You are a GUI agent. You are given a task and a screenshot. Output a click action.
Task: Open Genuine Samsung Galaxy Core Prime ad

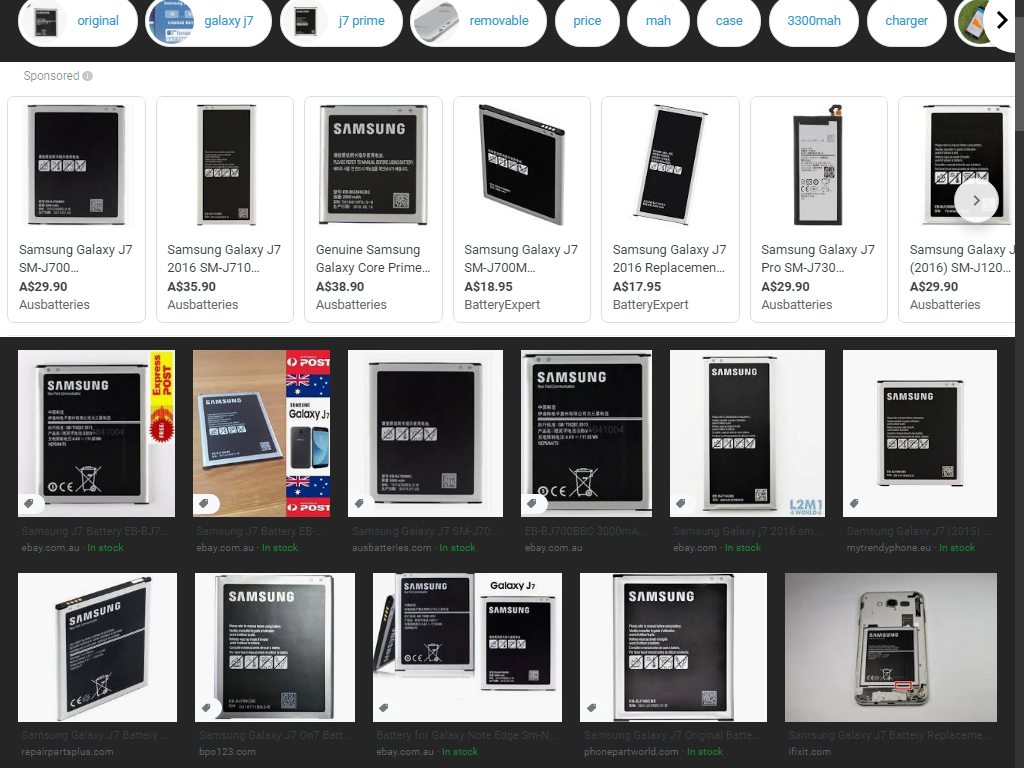[x=374, y=210]
